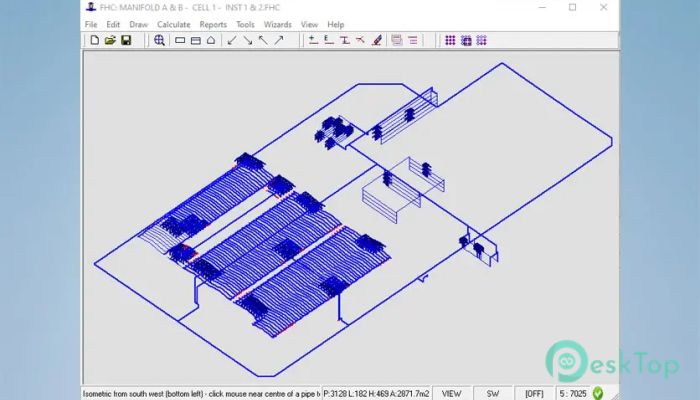Click the Open folder icon
The height and width of the screenshot is (400, 700).
(111, 41)
